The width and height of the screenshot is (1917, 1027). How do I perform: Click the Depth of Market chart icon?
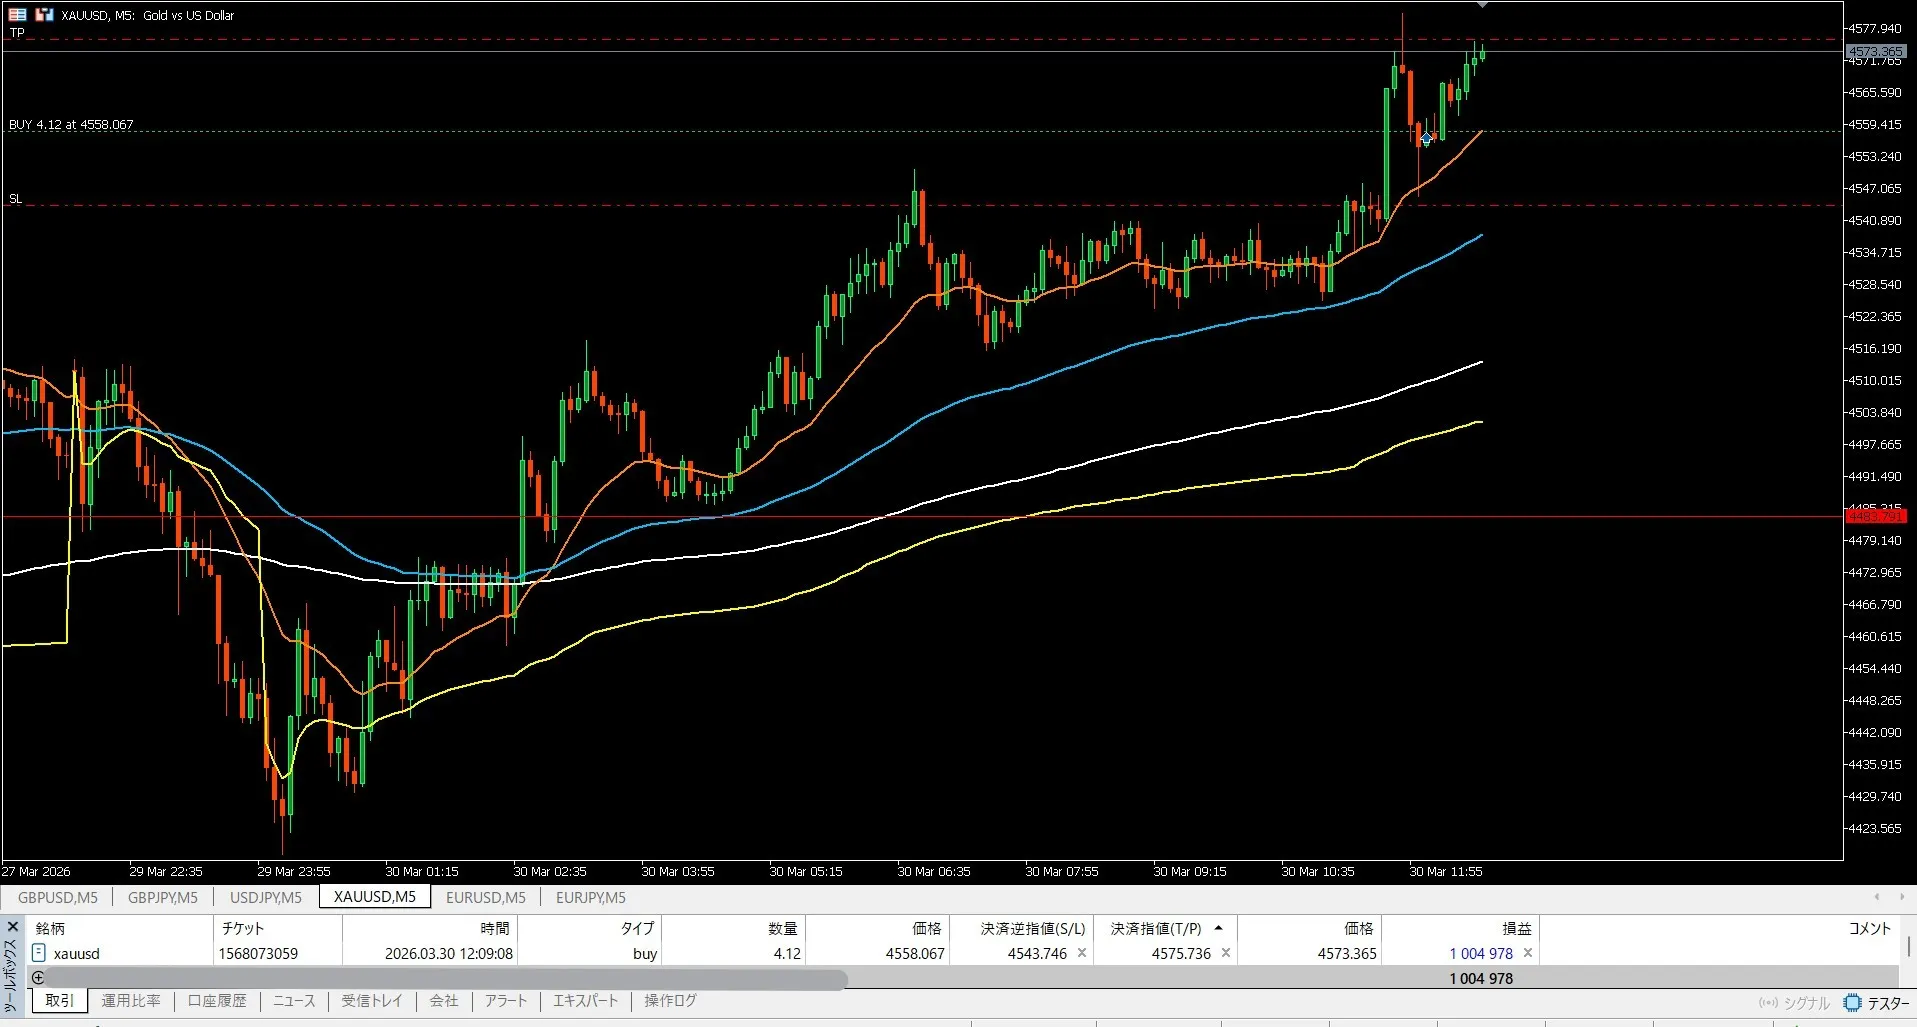pos(44,15)
